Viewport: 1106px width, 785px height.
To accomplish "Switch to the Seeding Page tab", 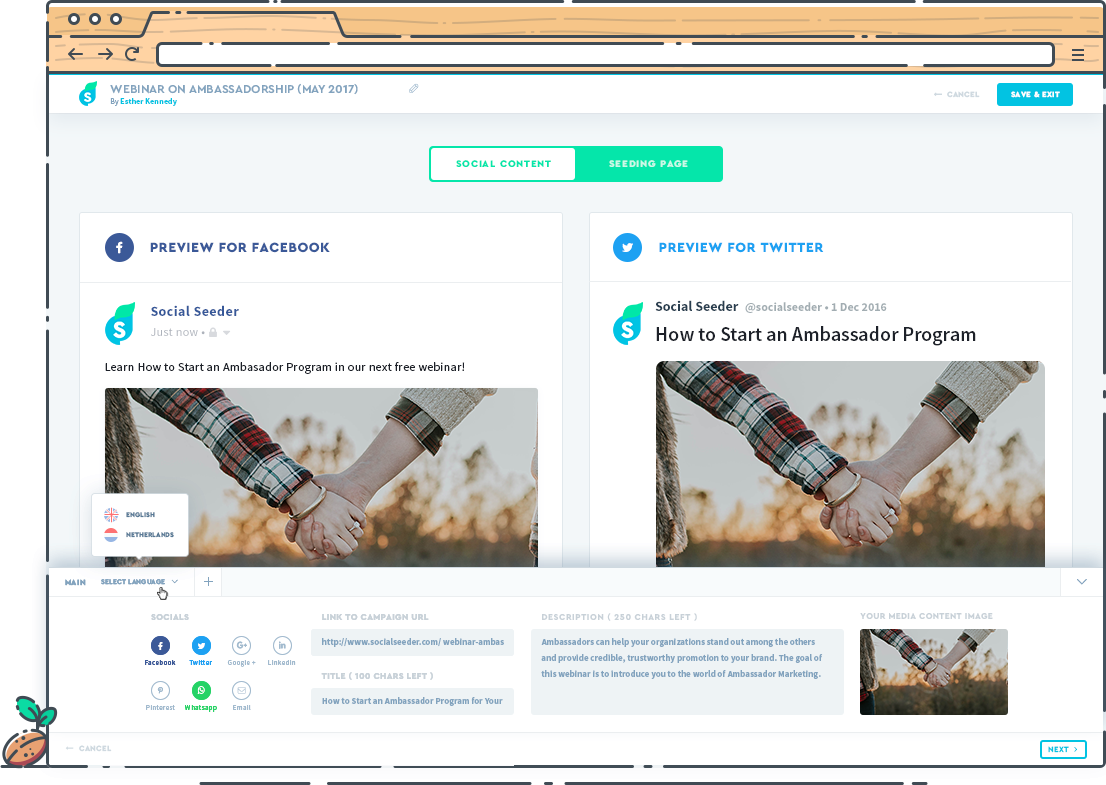I will [x=648, y=163].
